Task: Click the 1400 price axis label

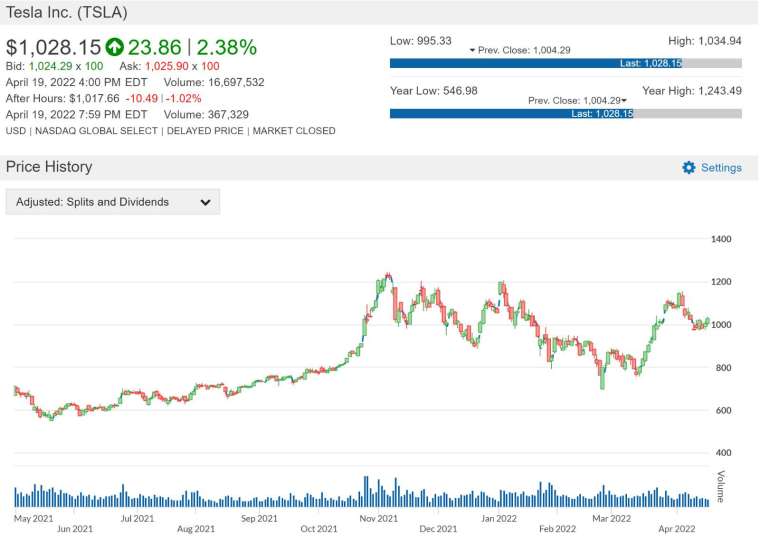Action: 721,239
